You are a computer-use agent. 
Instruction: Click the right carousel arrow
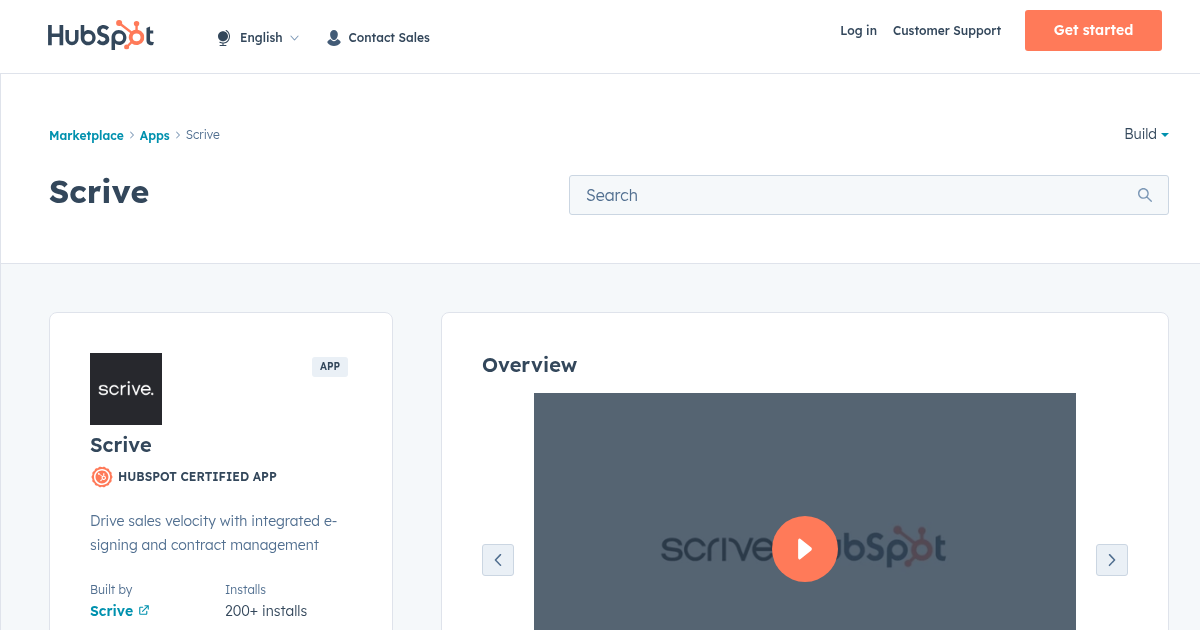(1112, 560)
